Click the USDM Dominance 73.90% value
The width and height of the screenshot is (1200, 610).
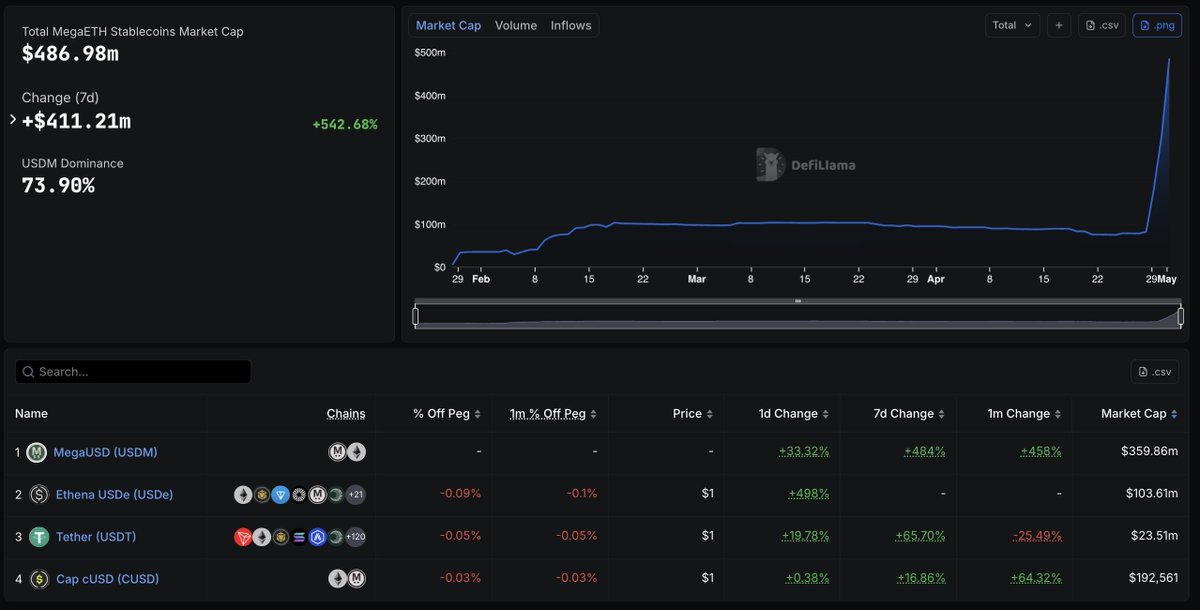[x=58, y=185]
